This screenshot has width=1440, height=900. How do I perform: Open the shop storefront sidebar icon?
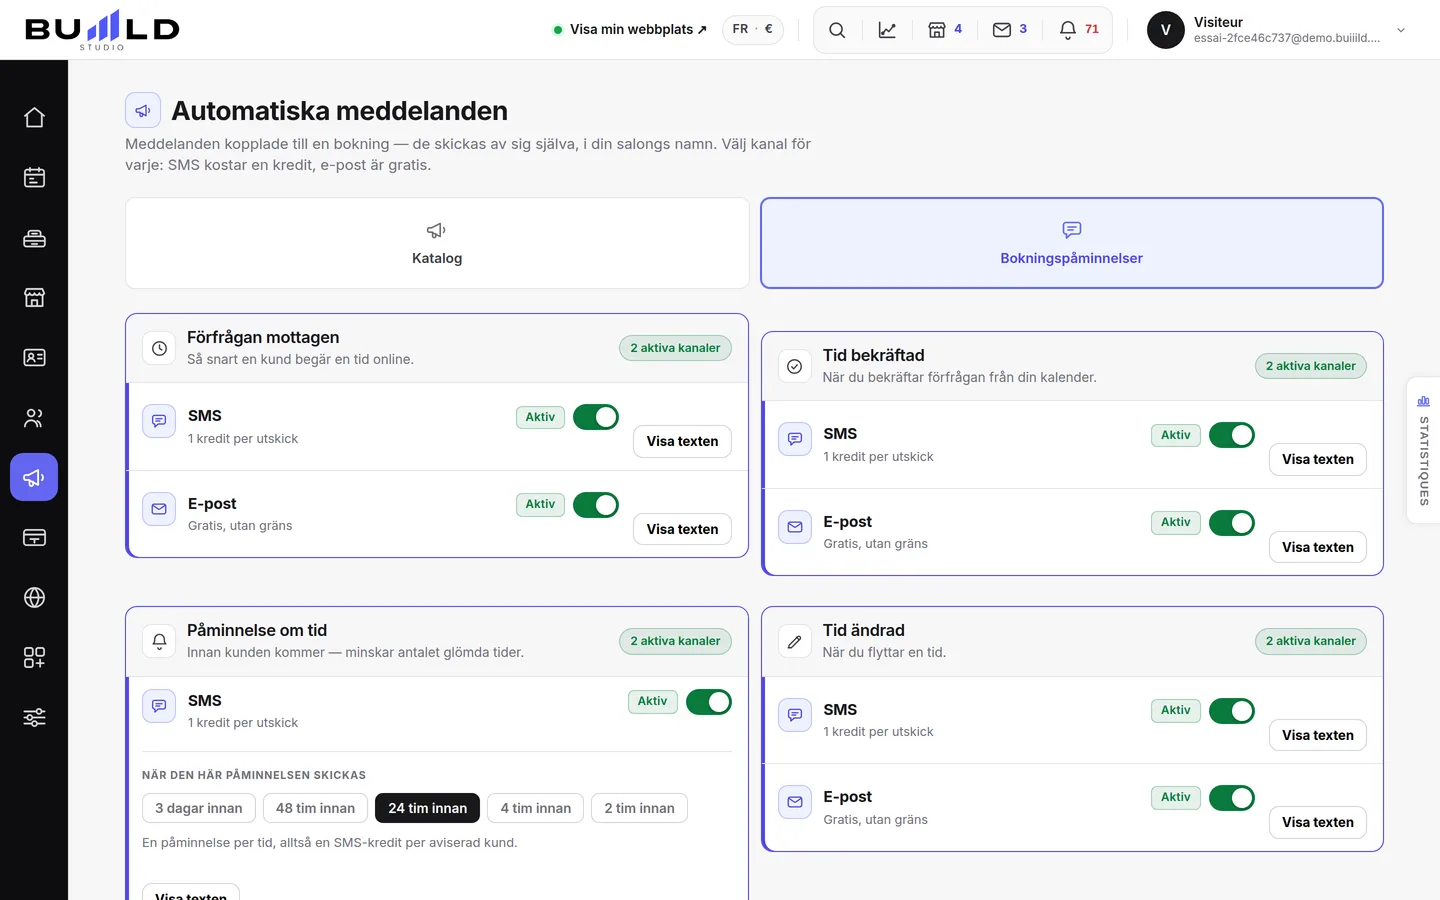click(x=34, y=297)
